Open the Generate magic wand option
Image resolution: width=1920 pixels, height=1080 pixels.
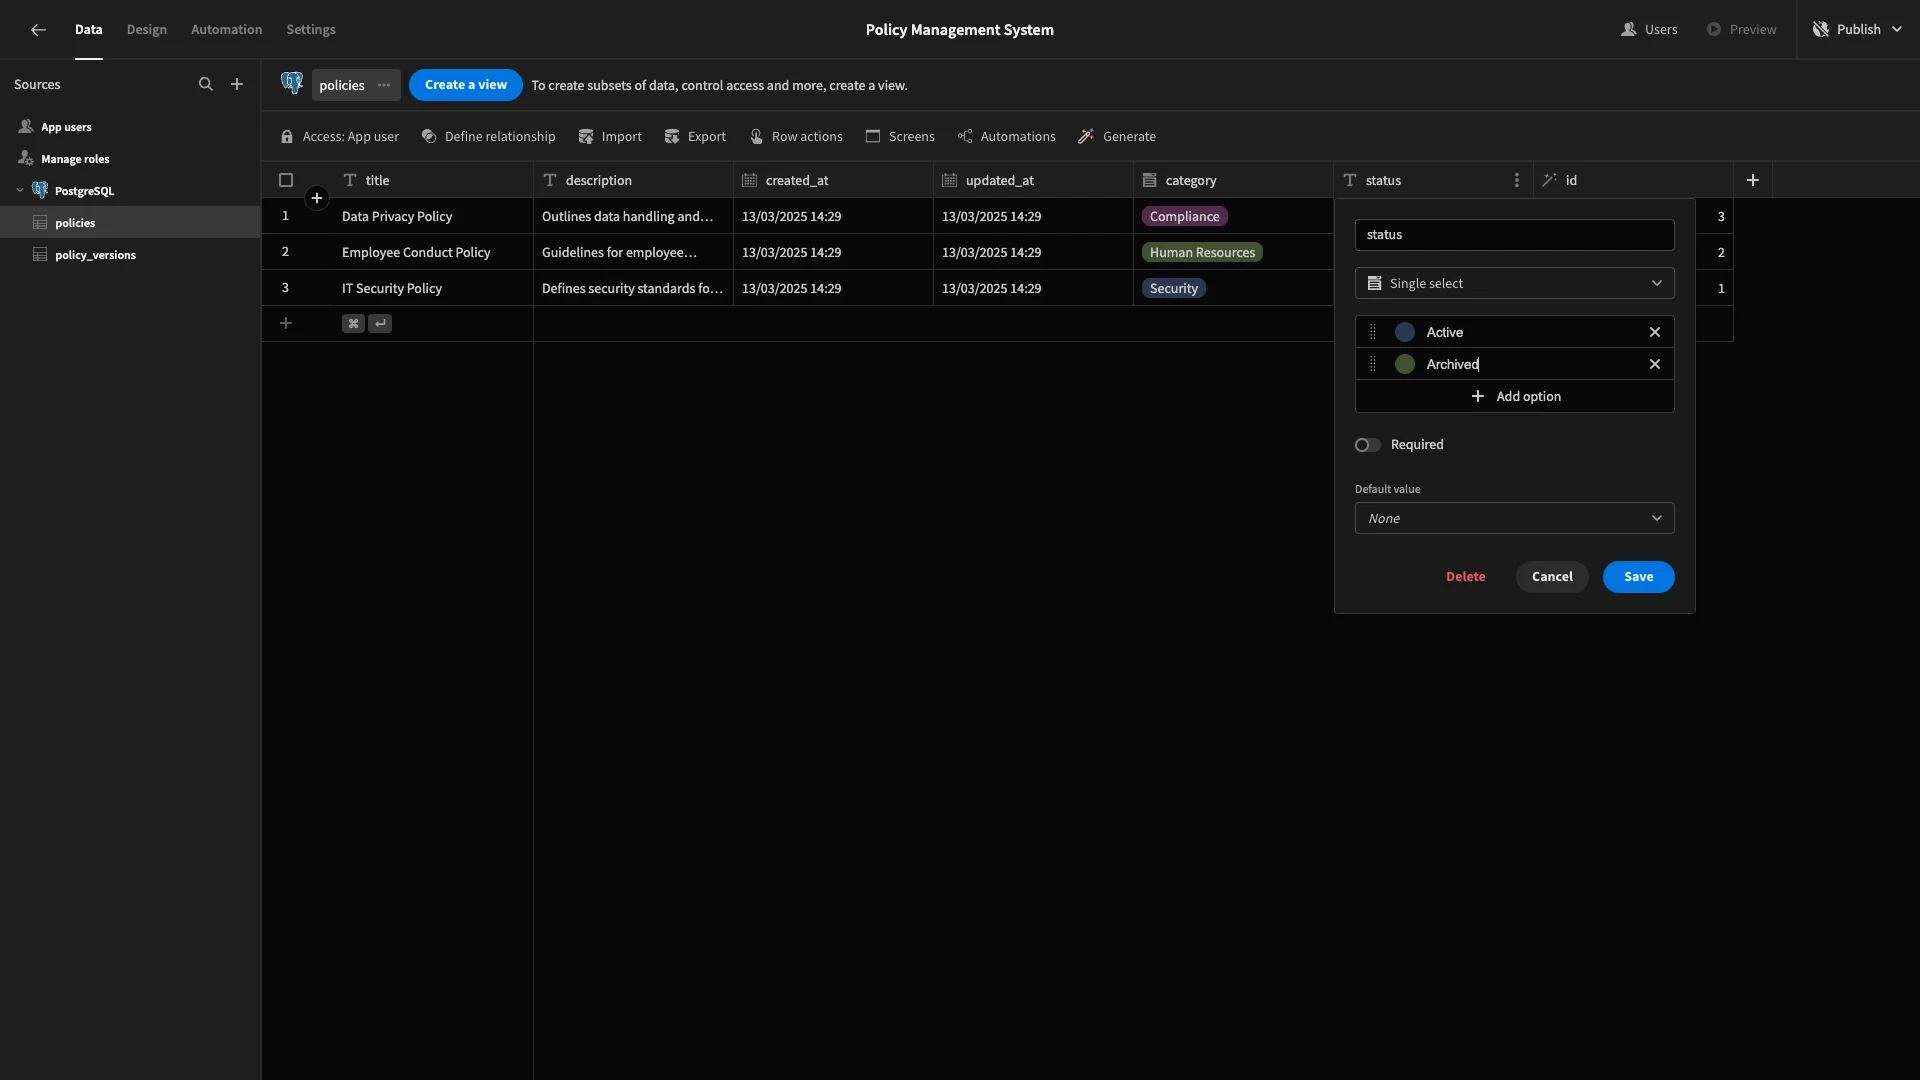pos(1117,137)
